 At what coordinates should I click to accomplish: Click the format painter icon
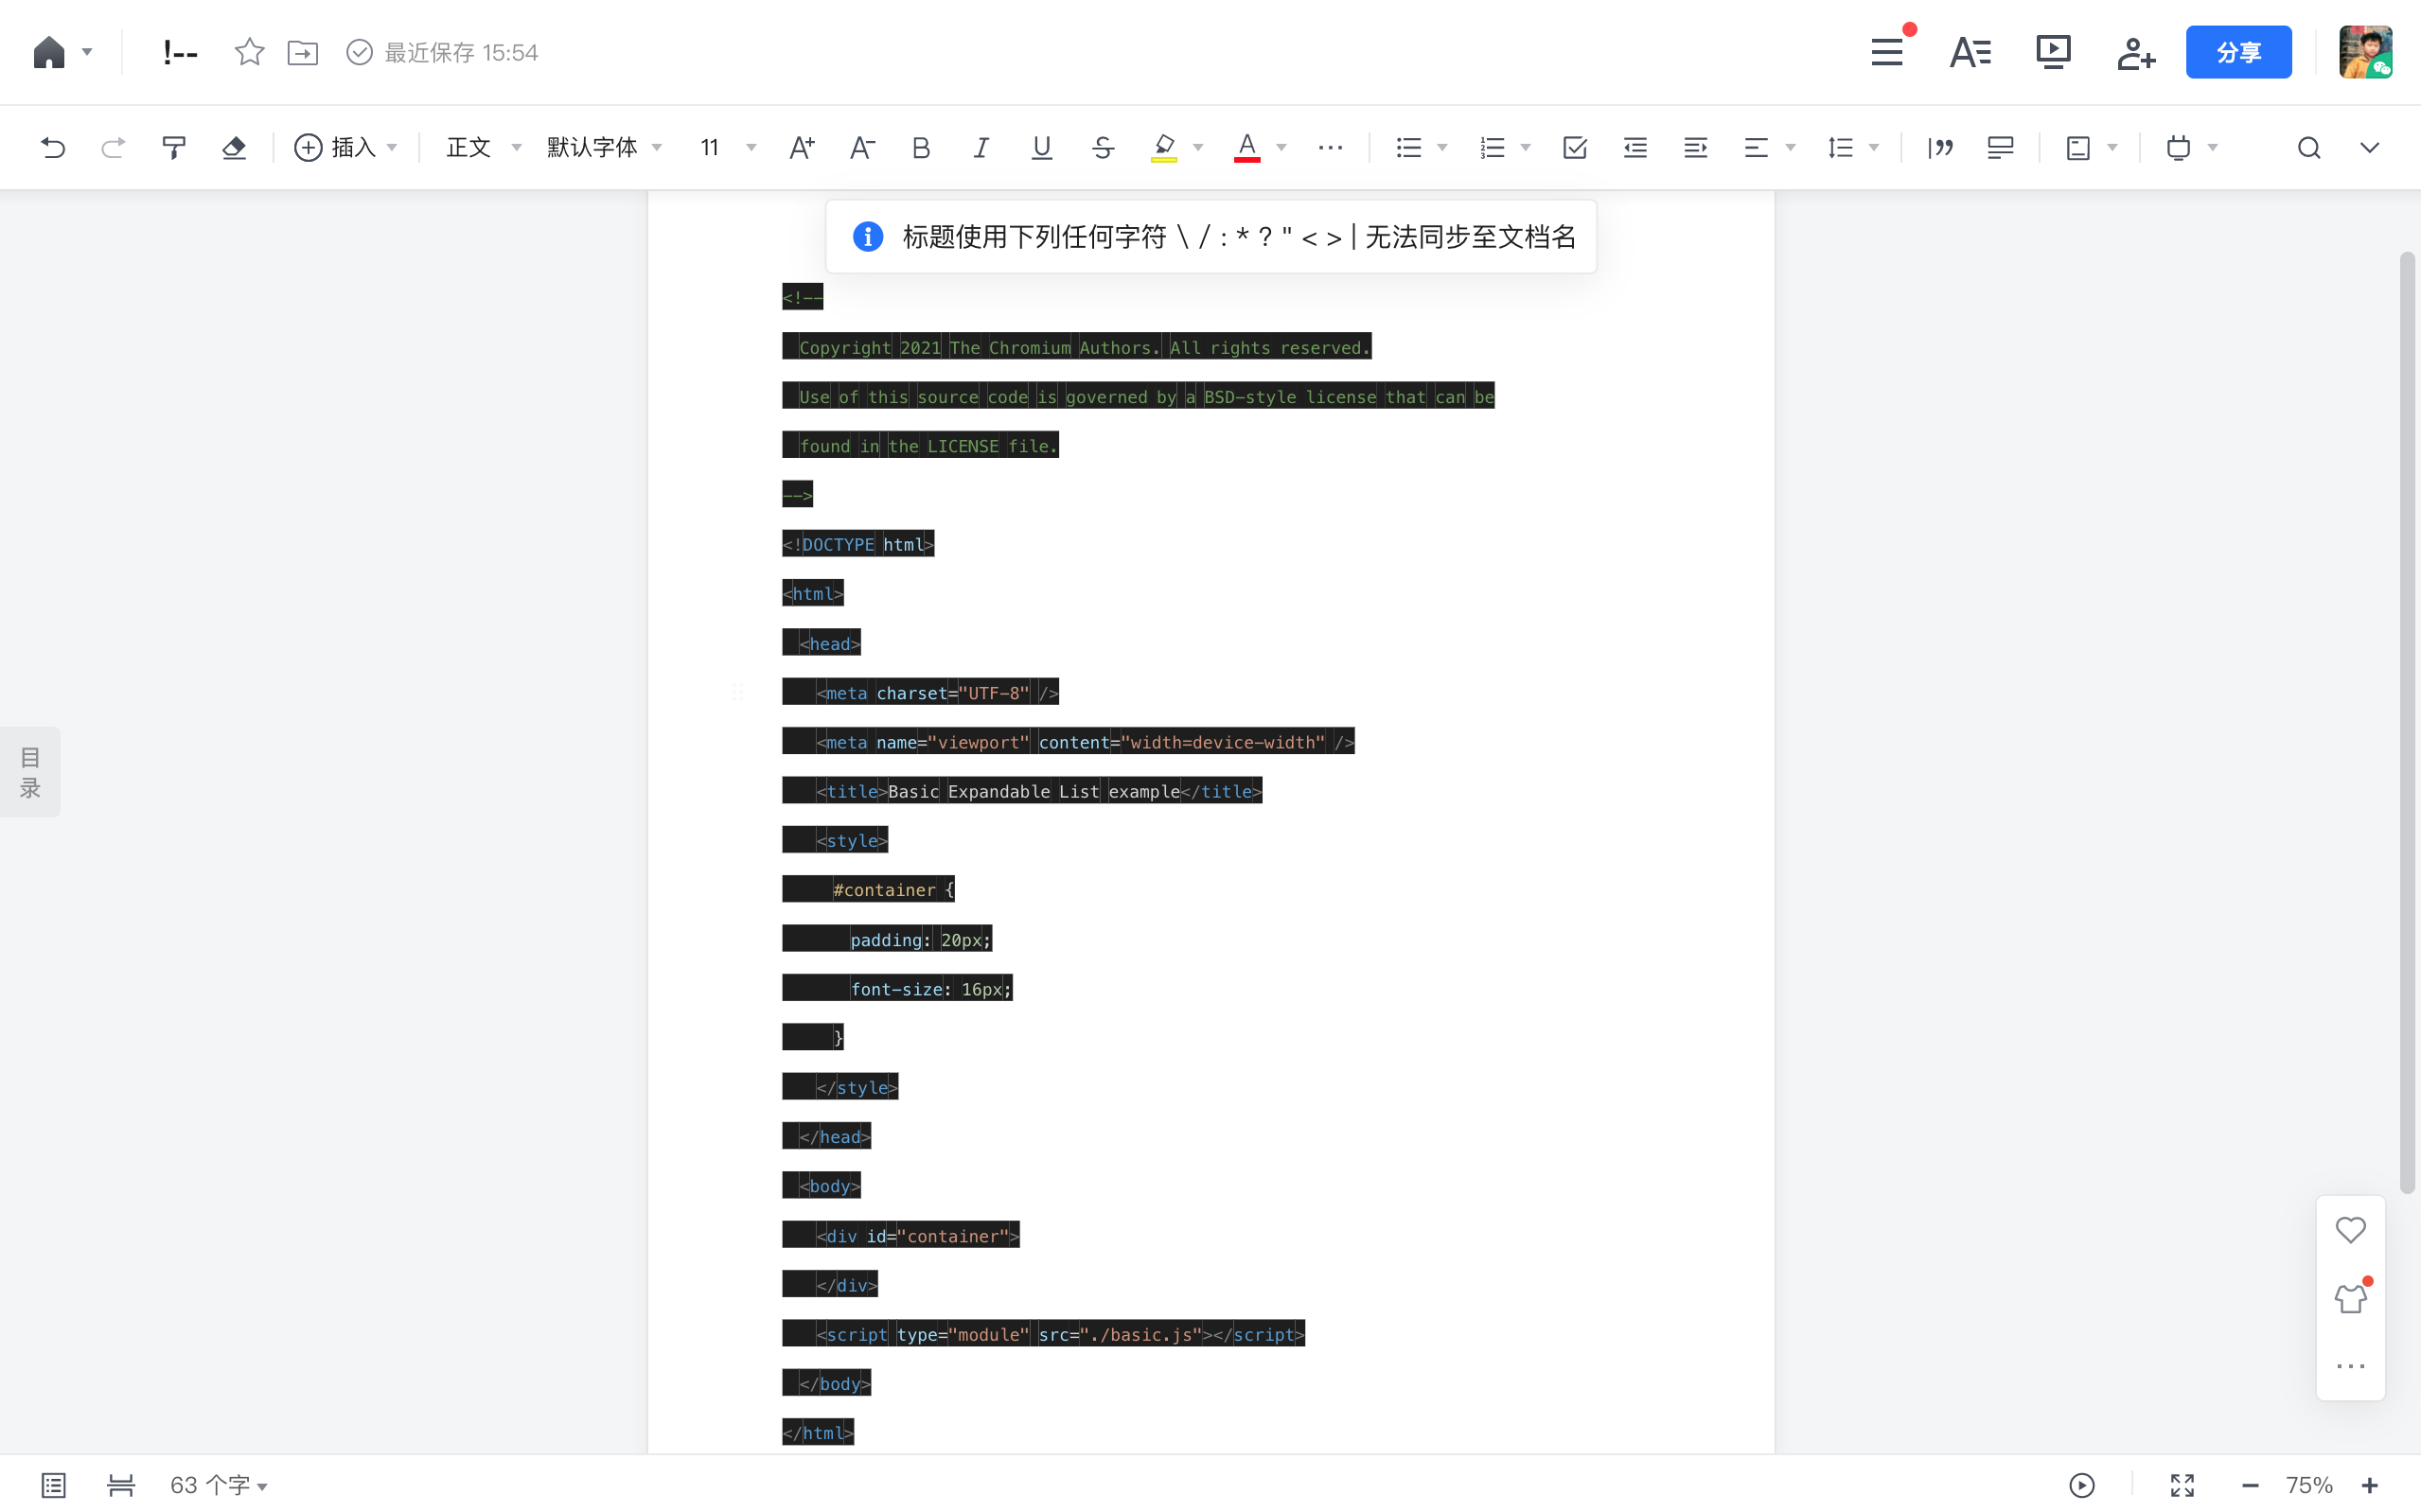click(174, 148)
